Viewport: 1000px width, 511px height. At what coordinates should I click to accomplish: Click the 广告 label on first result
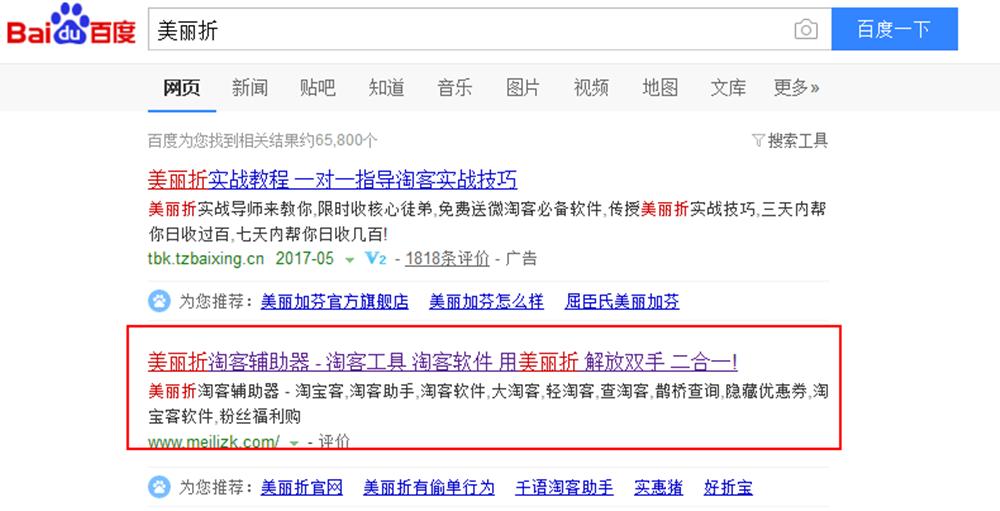click(x=521, y=258)
